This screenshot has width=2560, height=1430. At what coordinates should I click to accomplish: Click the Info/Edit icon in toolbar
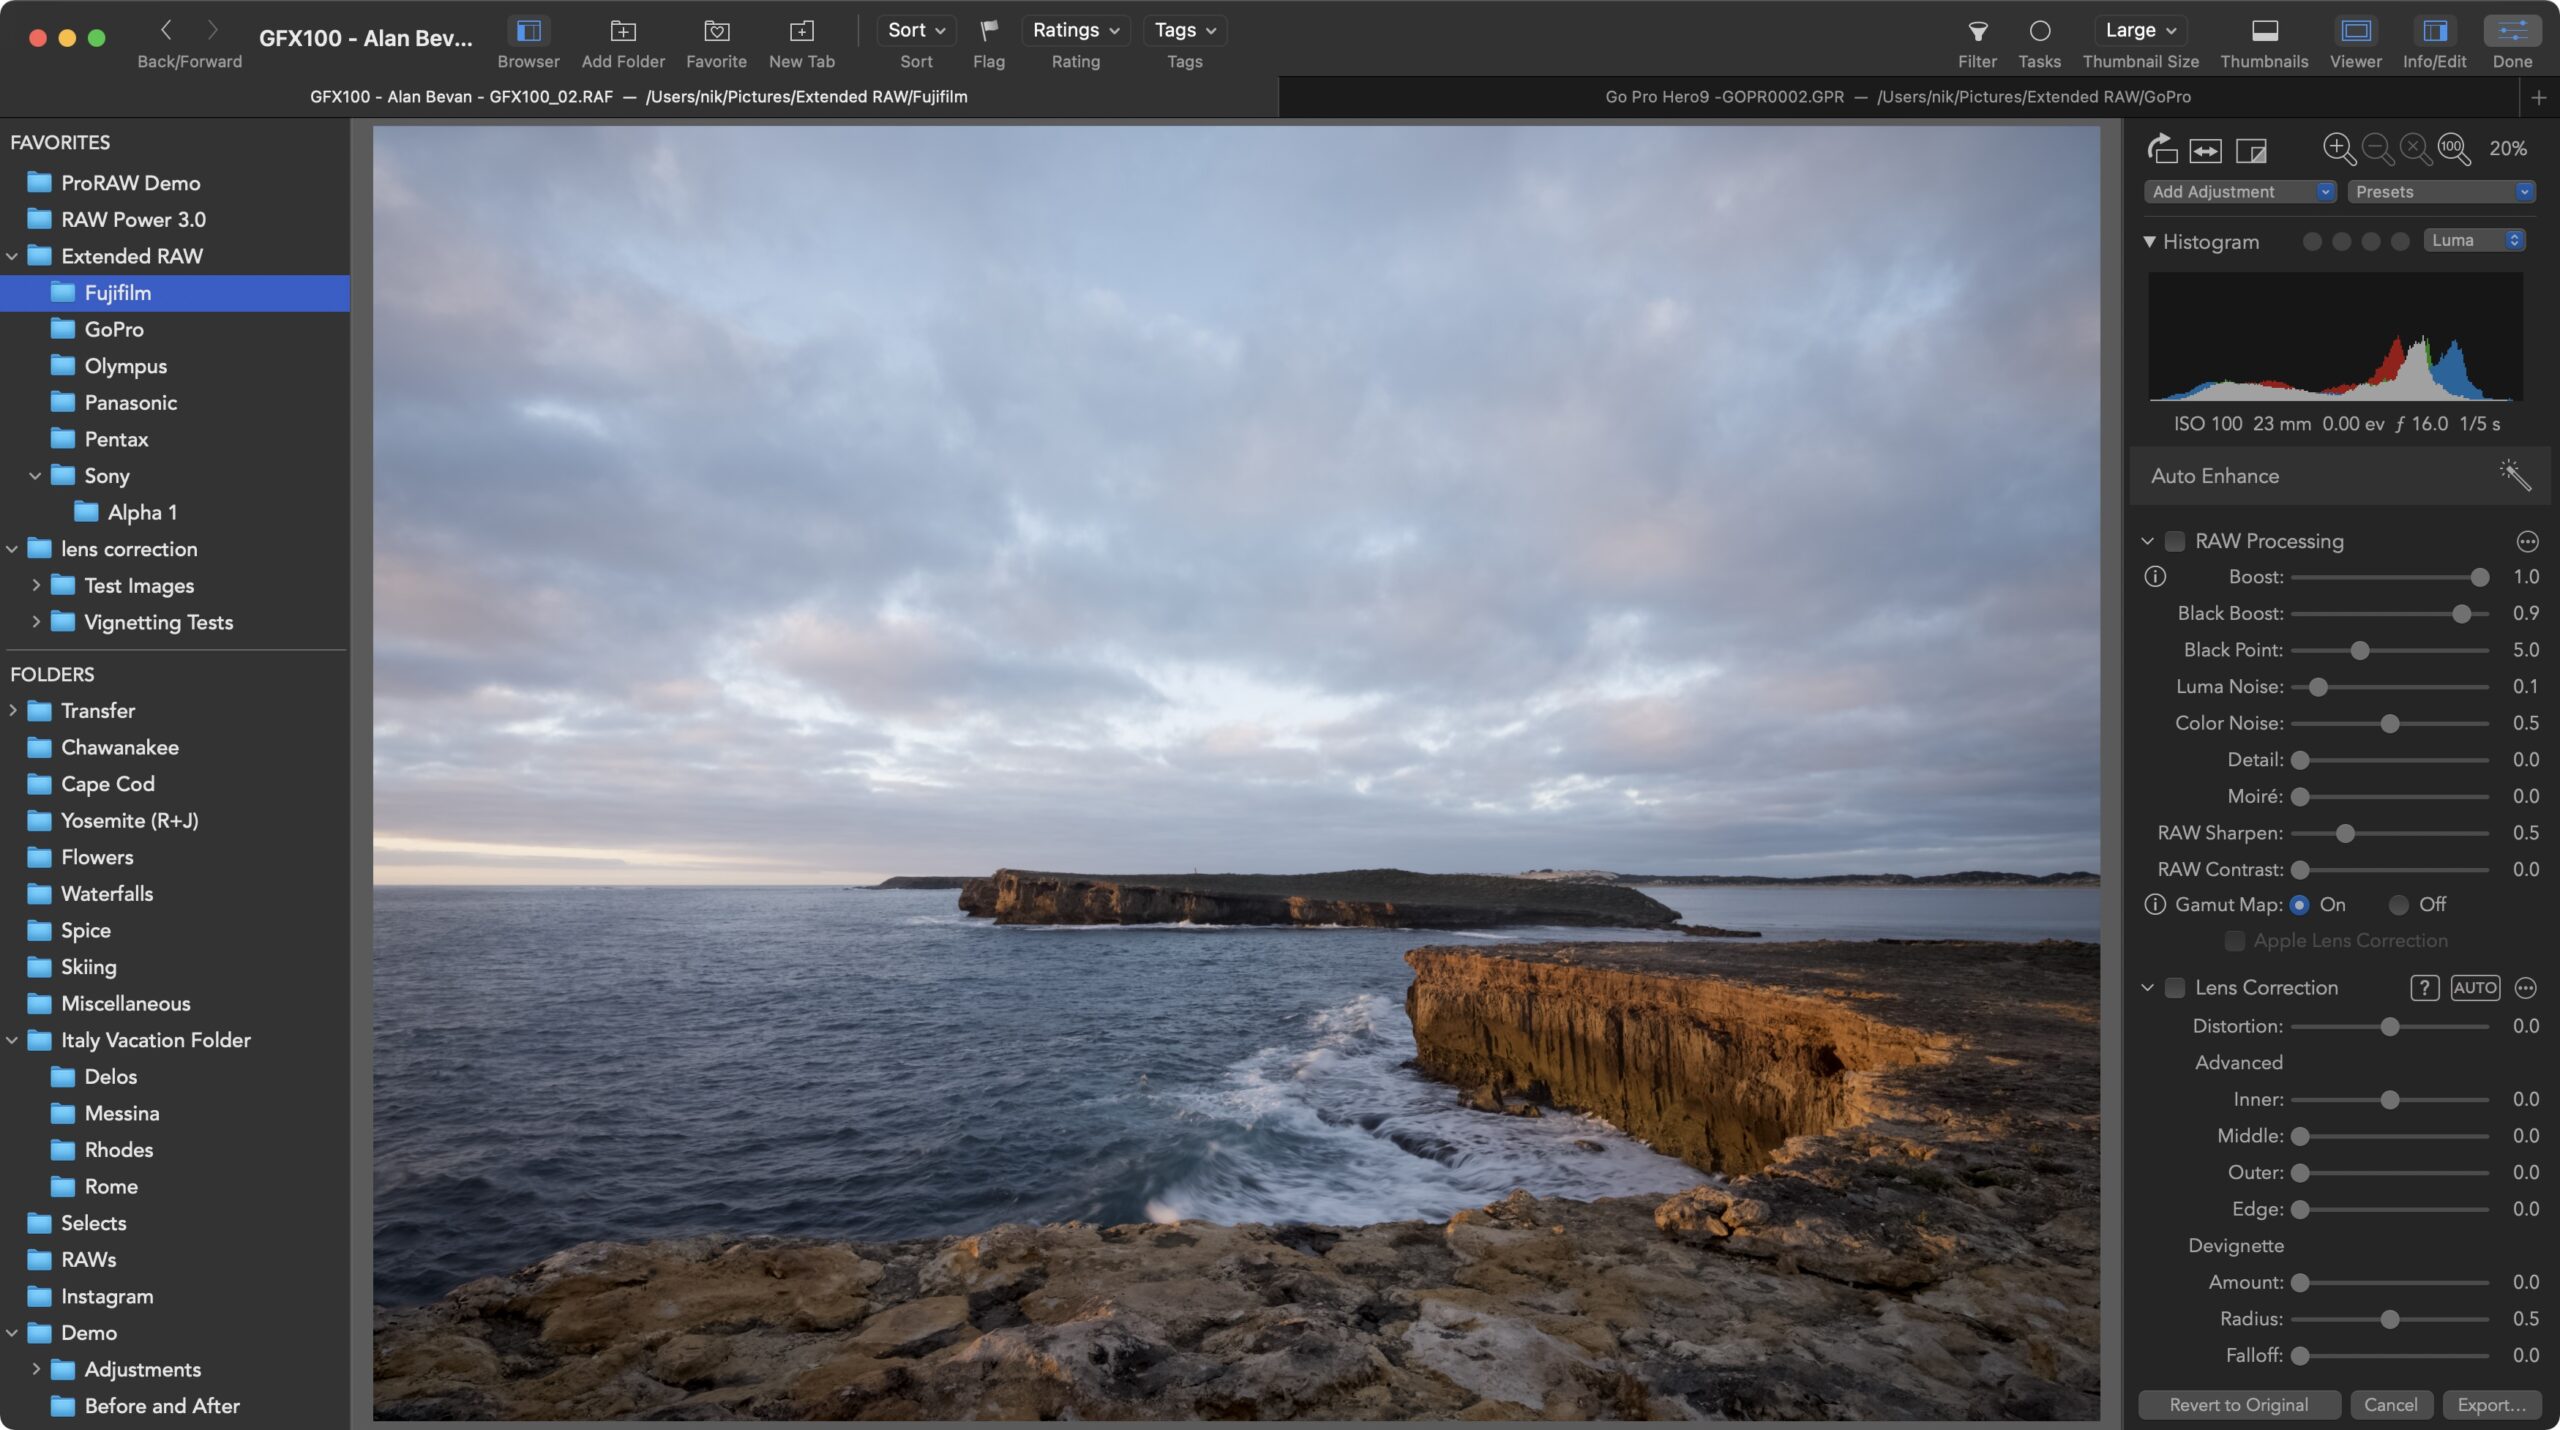coord(2435,30)
